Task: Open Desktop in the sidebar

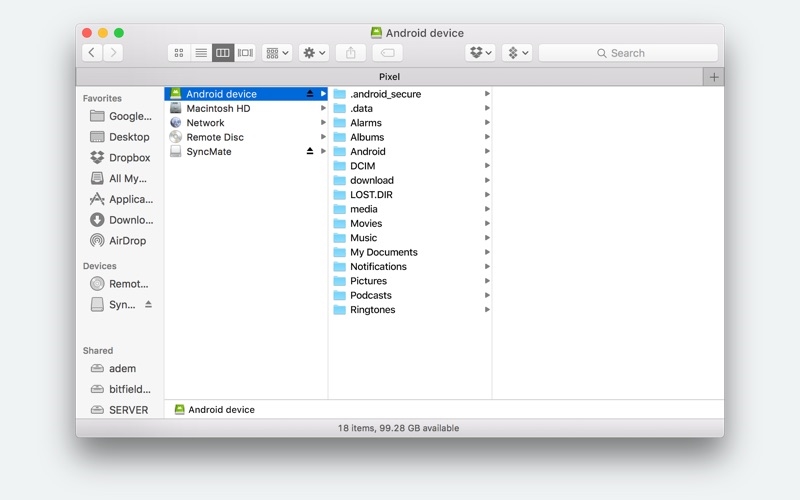Action: point(120,137)
